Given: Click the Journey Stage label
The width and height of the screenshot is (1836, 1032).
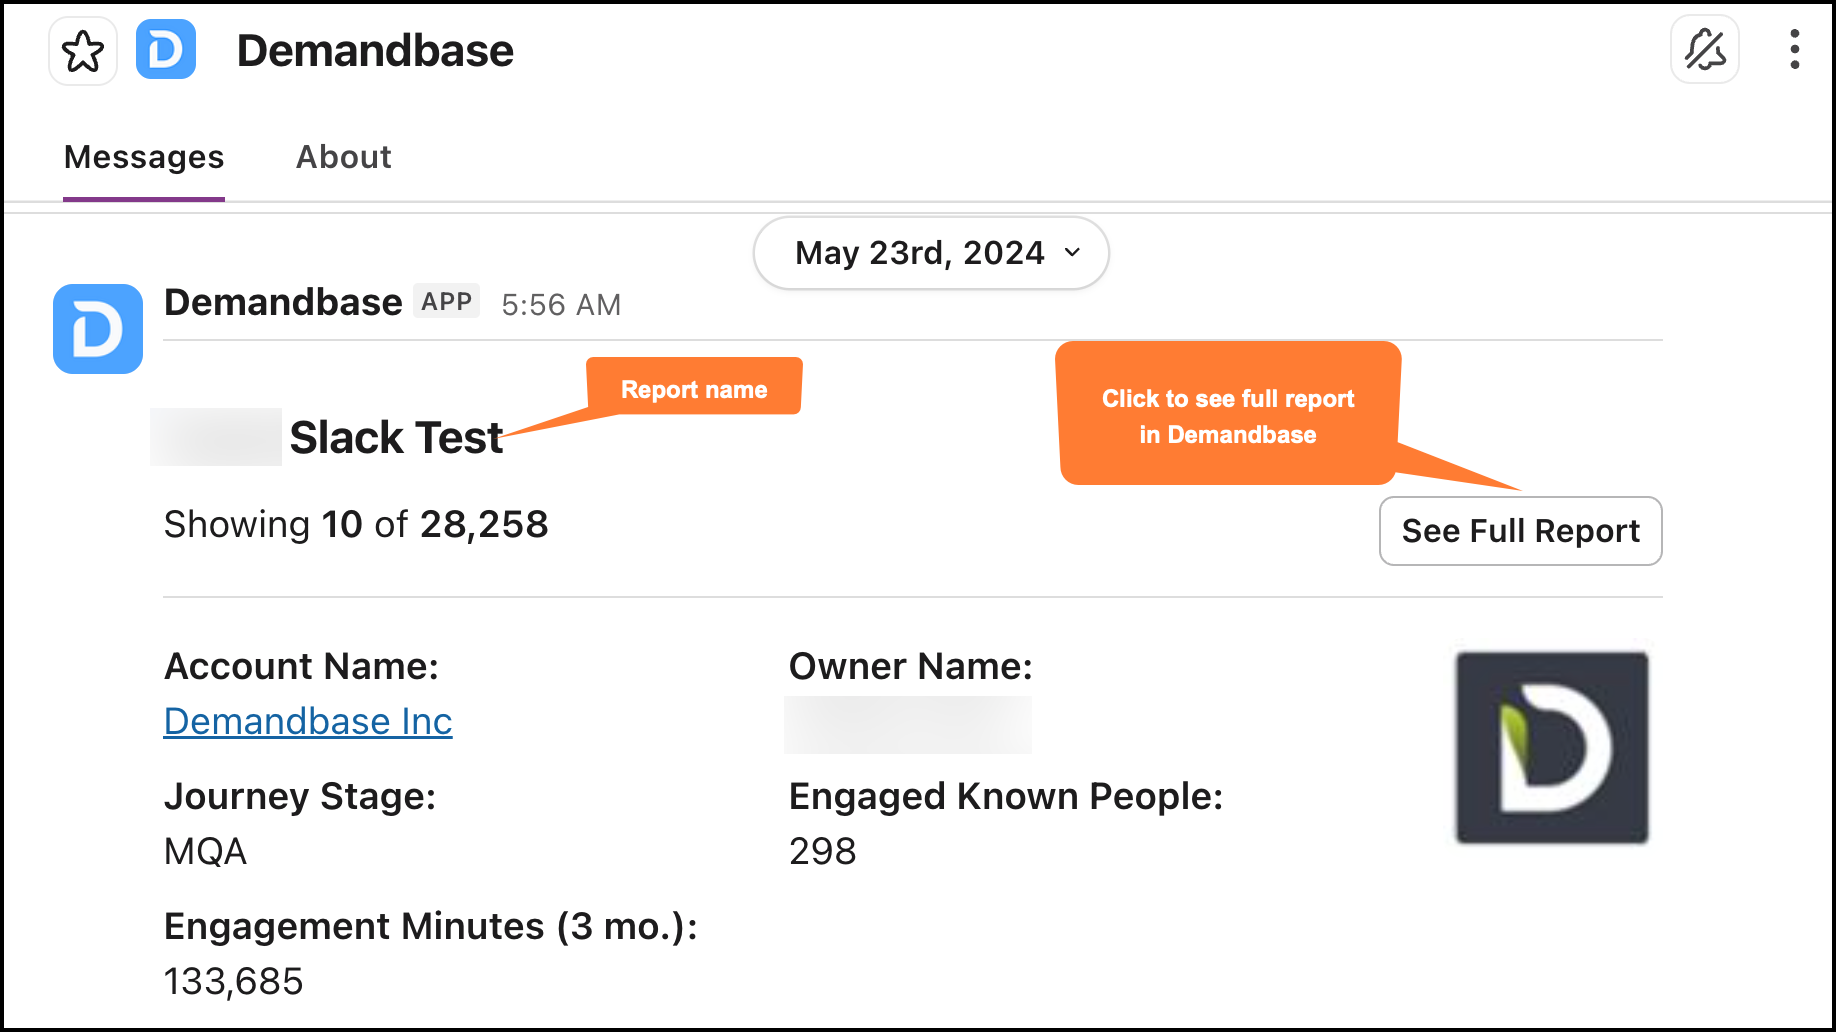Looking at the screenshot, I should tap(300, 796).
